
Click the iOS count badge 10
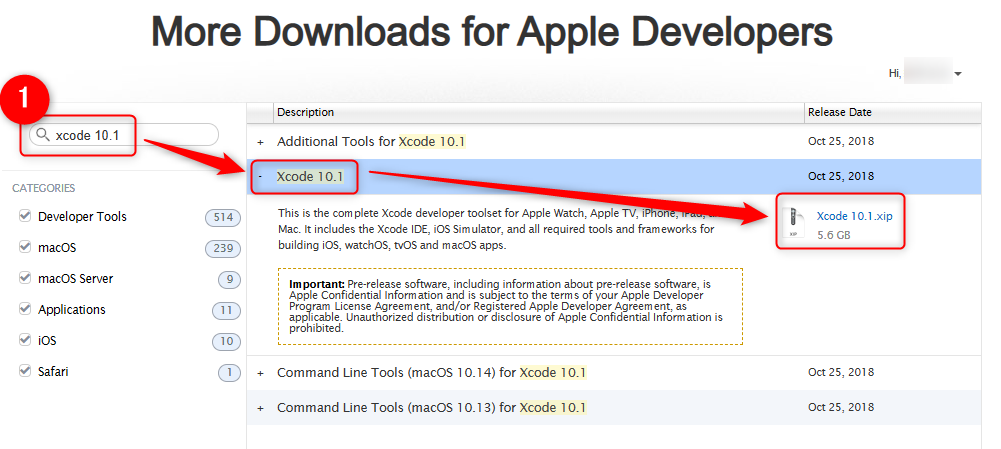coord(226,341)
